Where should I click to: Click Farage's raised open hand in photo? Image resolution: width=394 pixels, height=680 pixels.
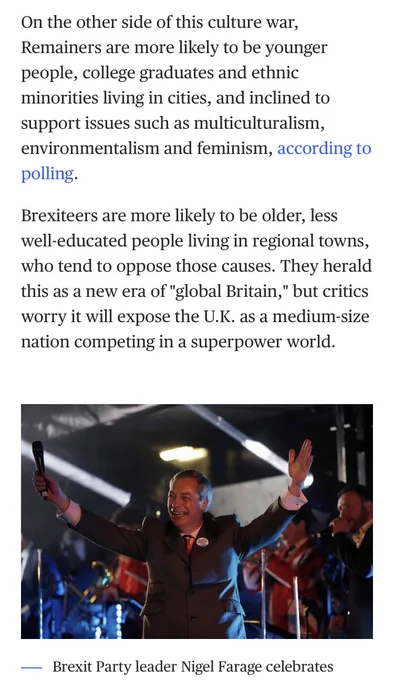coord(300,461)
